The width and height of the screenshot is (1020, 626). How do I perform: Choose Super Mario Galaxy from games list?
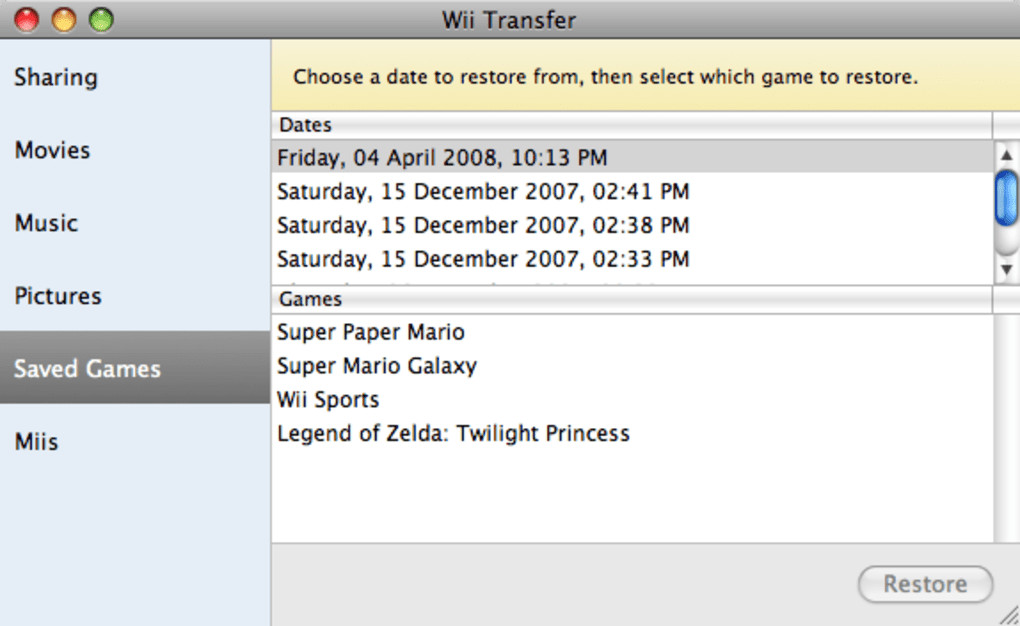coord(377,366)
